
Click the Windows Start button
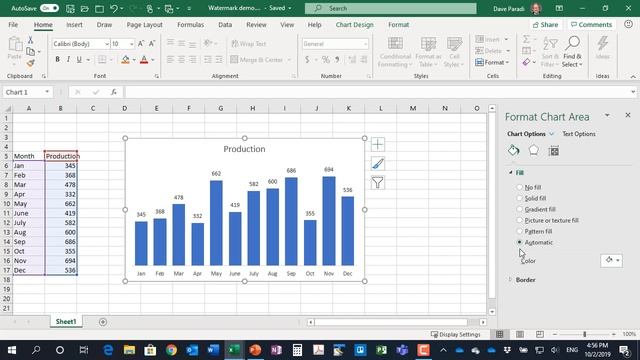12,350
